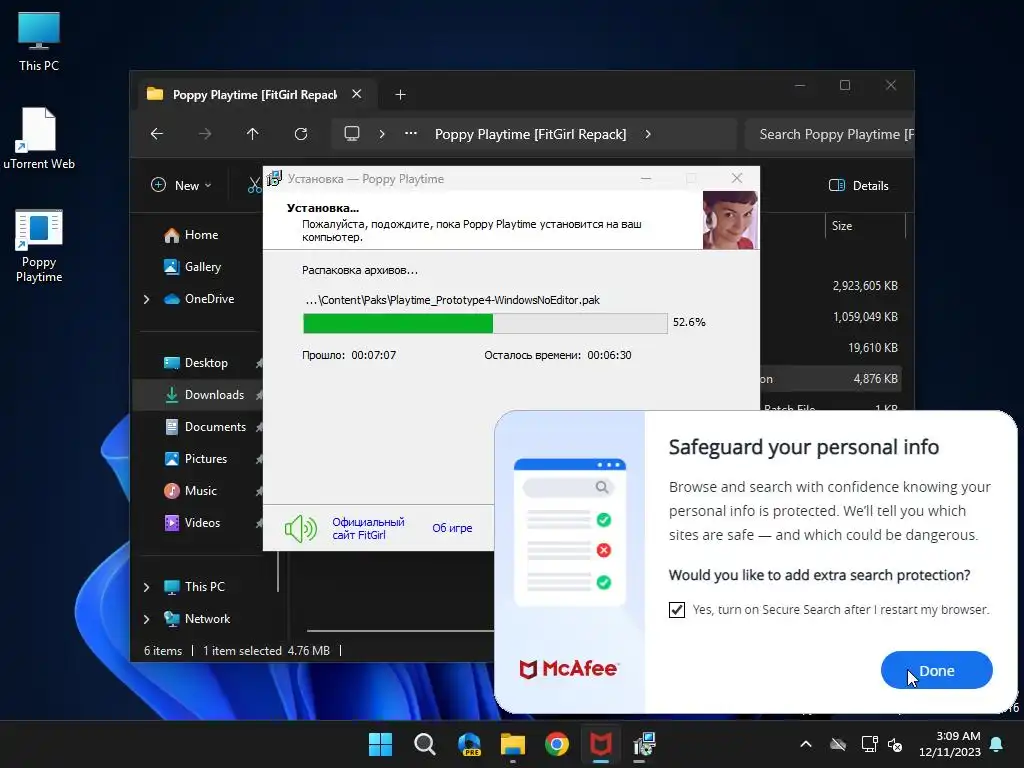The width and height of the screenshot is (1024, 768).
Task: Open uTorrent Web desktop shortcut
Action: pos(39,138)
